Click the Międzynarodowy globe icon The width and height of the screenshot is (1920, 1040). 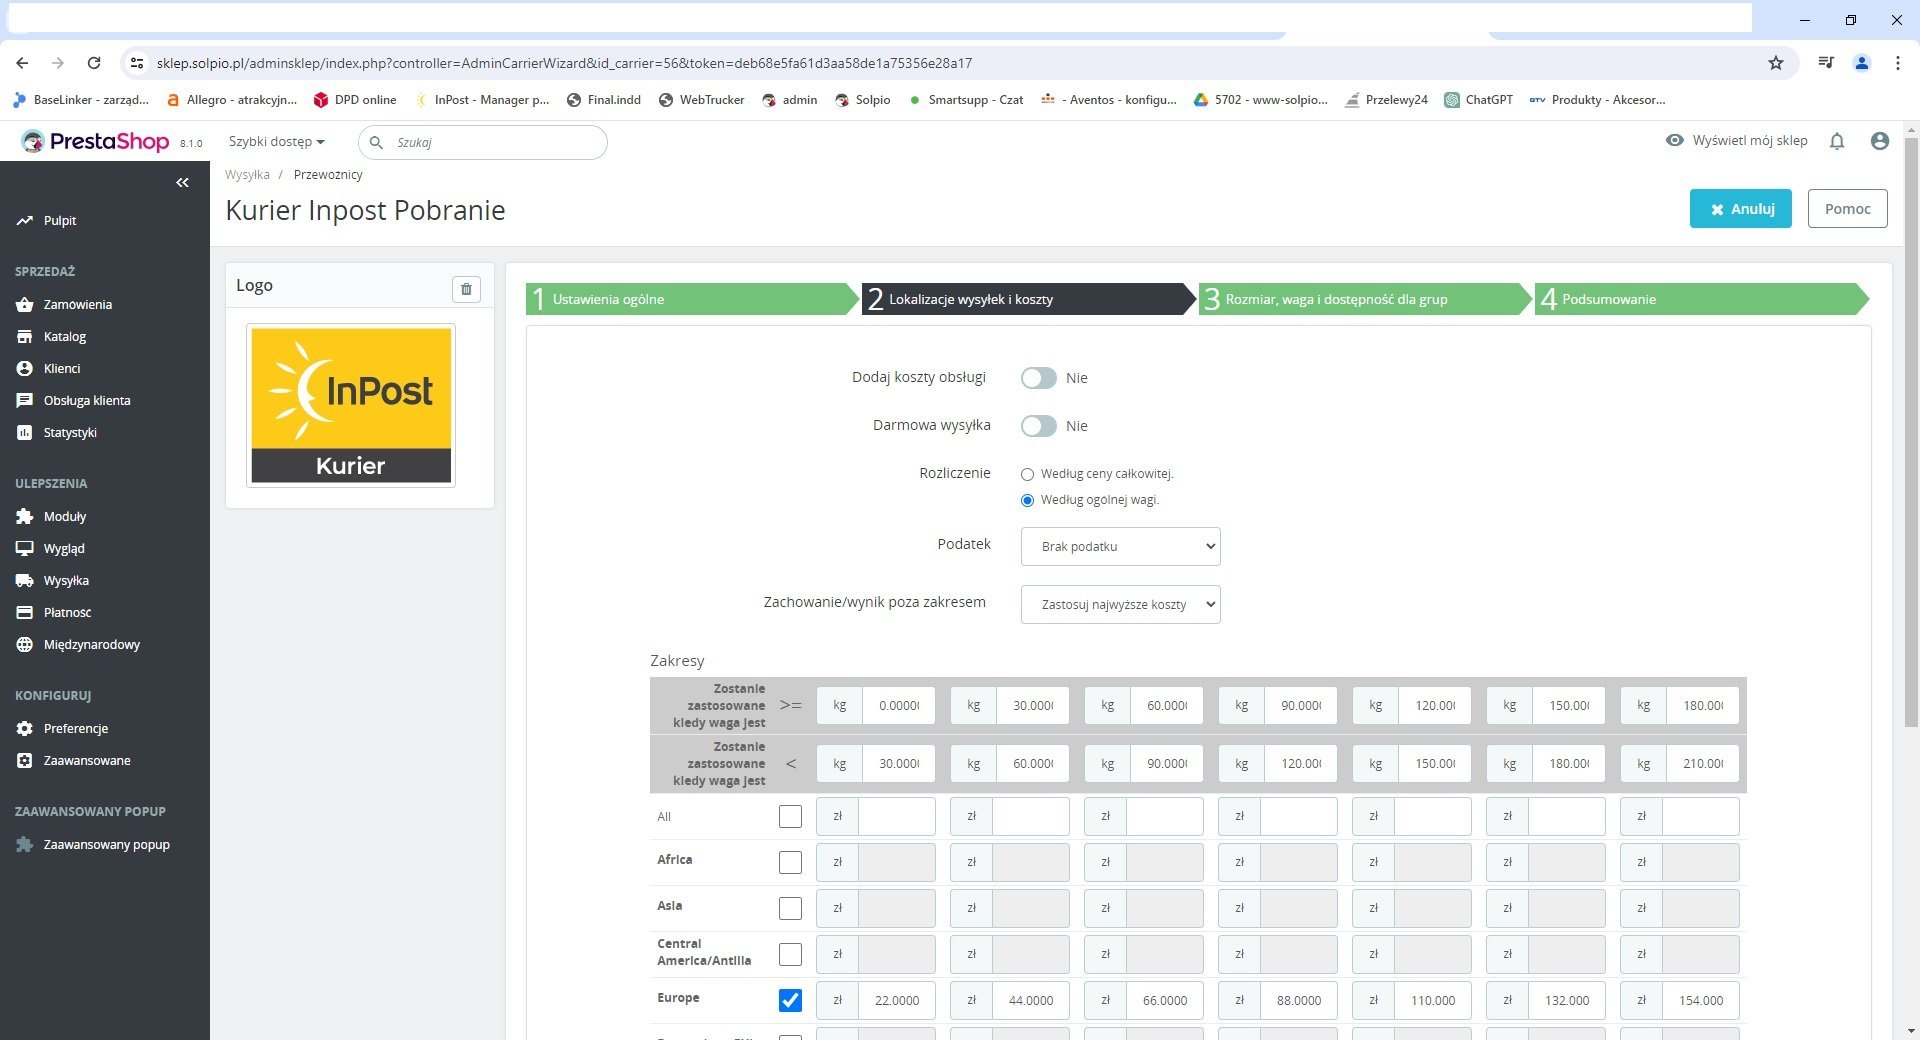(x=25, y=644)
